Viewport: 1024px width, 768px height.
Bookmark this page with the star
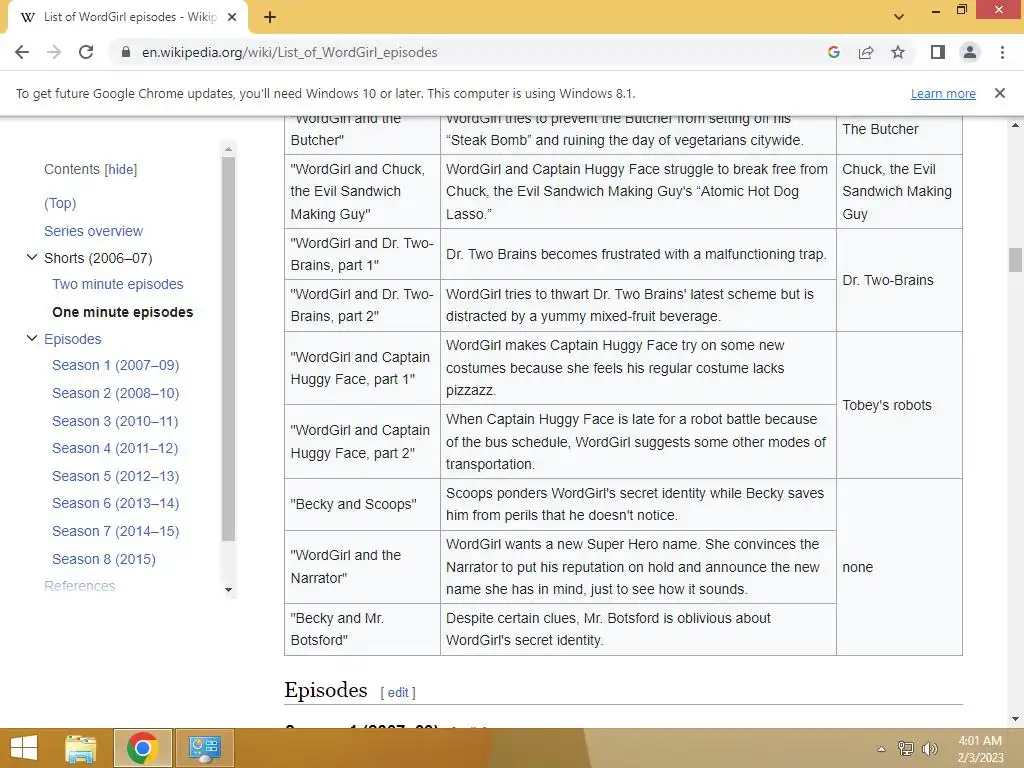point(898,52)
